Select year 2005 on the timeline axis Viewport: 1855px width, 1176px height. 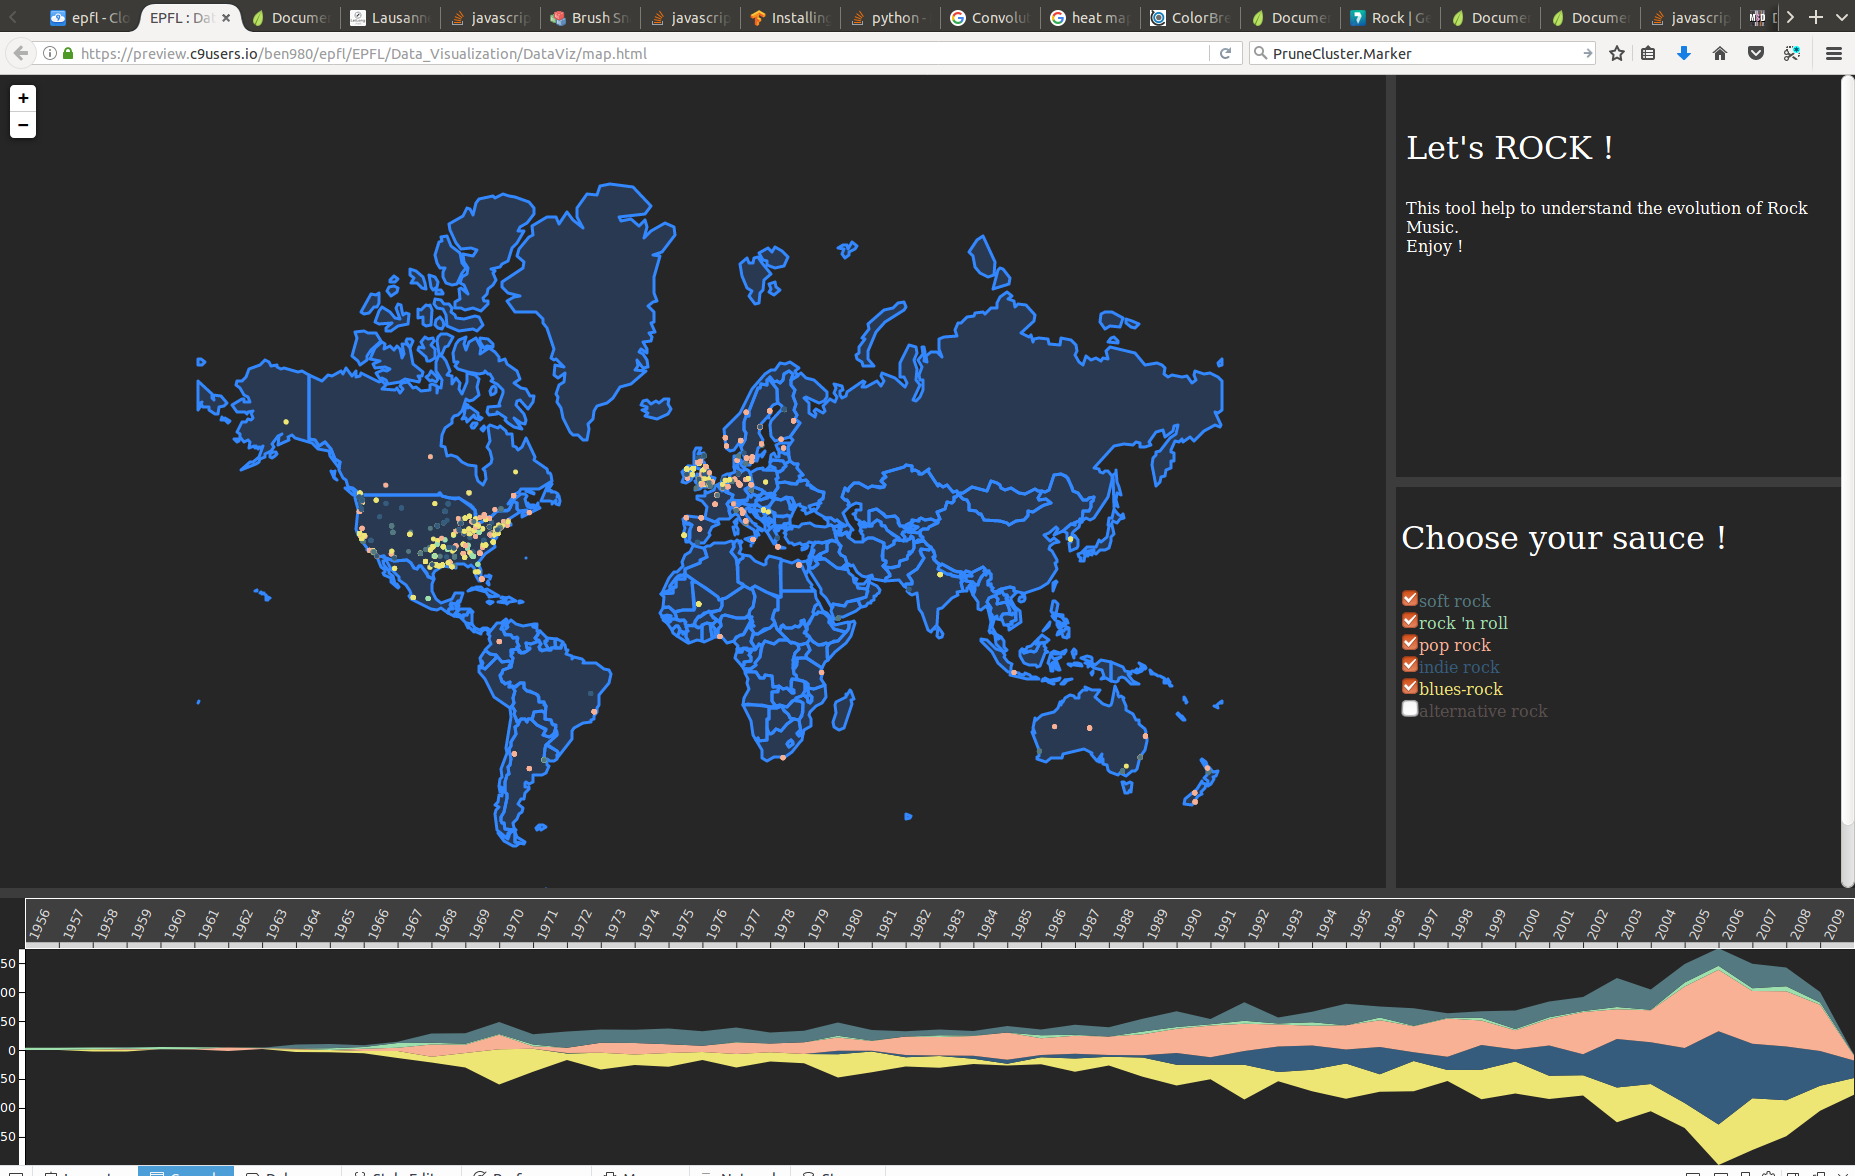click(1699, 922)
